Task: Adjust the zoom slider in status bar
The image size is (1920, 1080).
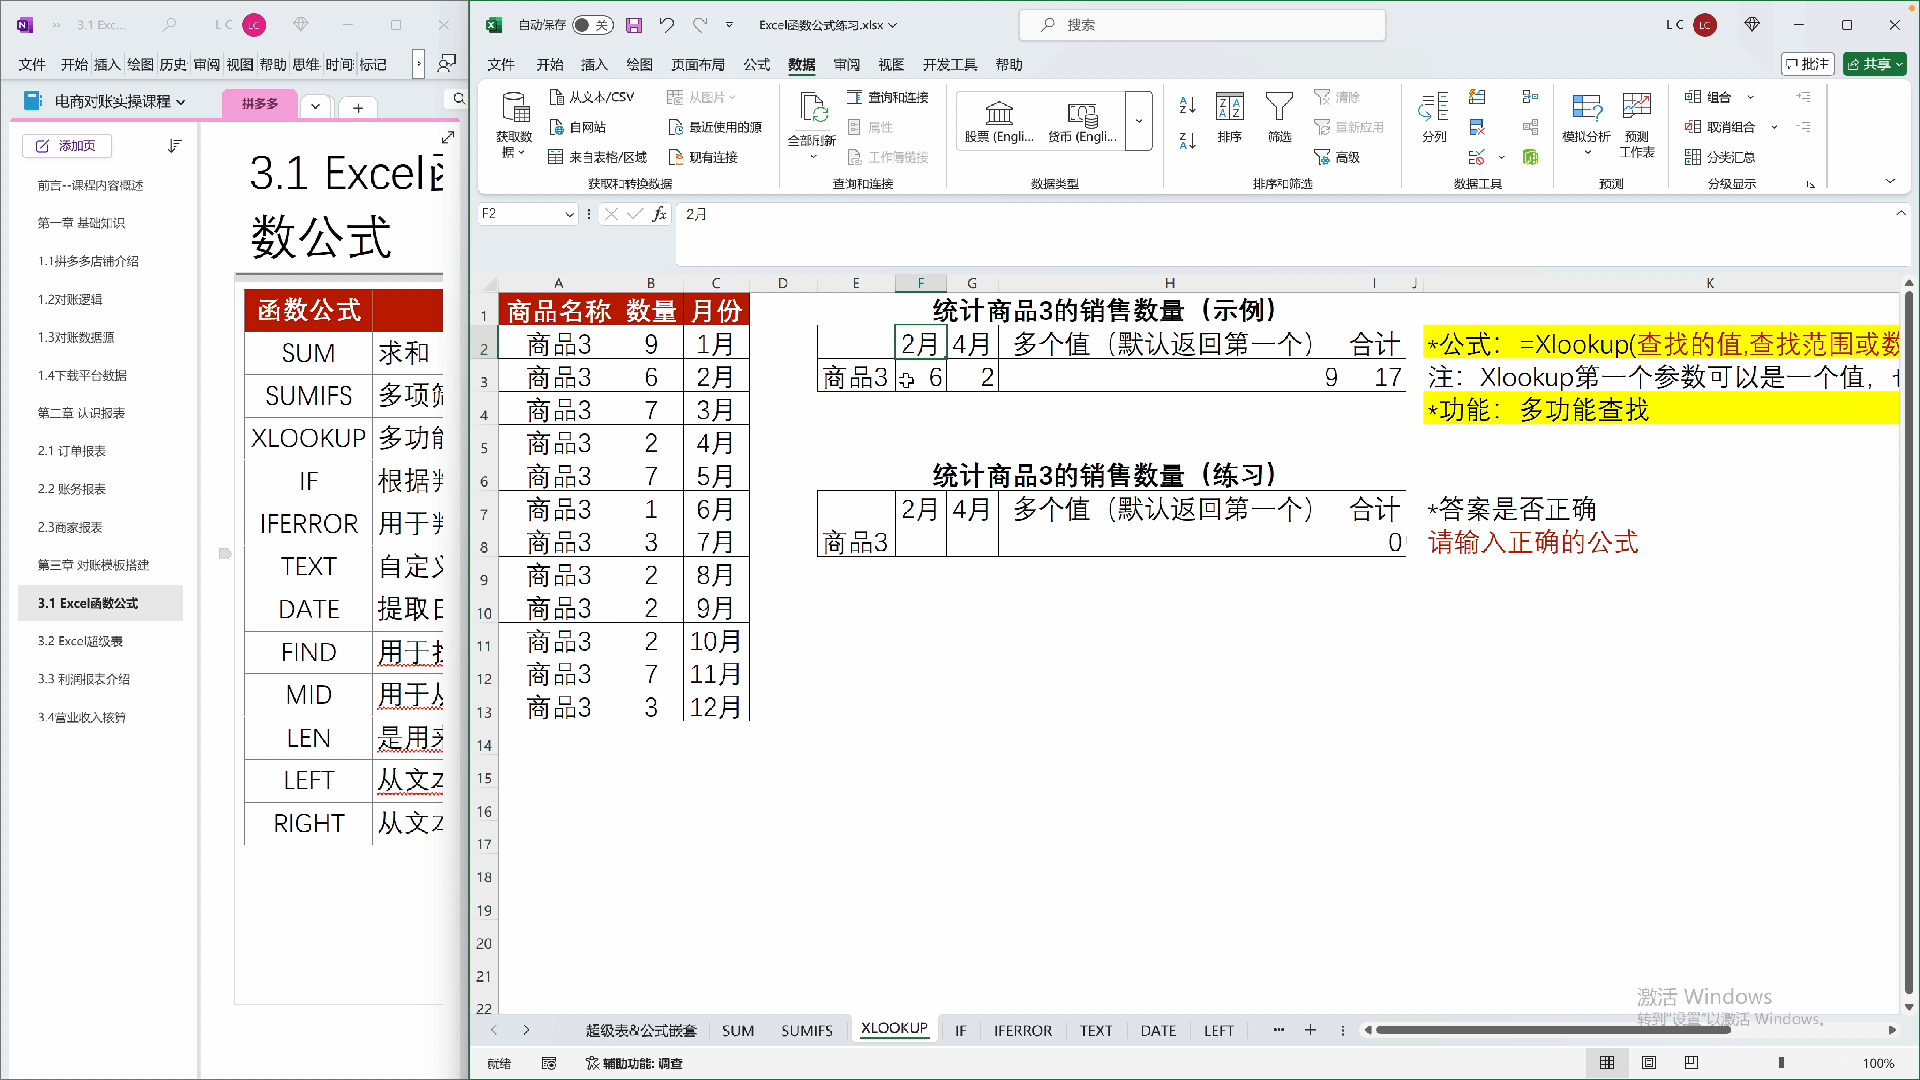Action: 1781,1063
